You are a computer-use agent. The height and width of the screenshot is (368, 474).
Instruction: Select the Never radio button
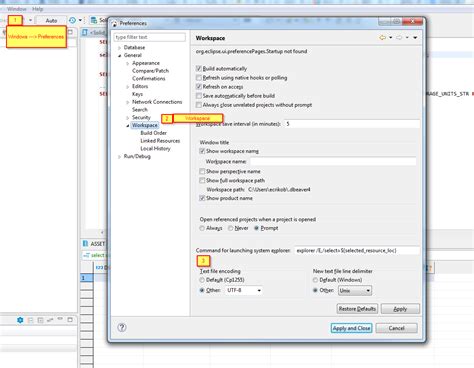(x=231, y=228)
